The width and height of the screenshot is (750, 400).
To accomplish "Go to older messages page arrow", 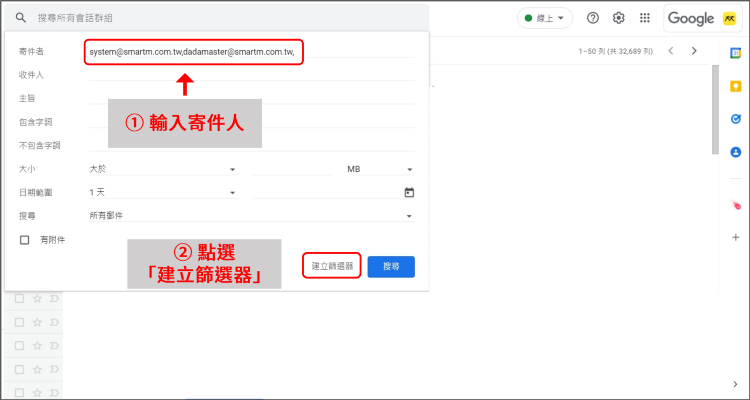I will pos(694,51).
